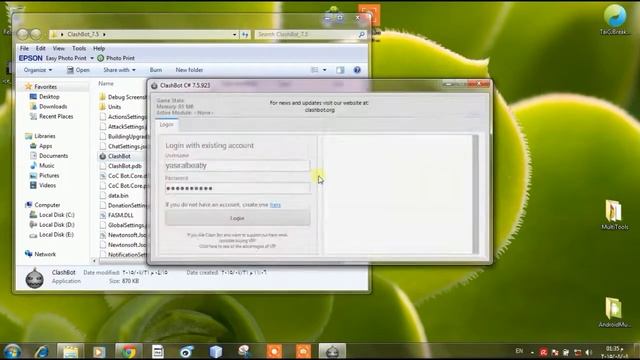
Task: Click Open button in Explorer toolbar
Action: click(78, 70)
